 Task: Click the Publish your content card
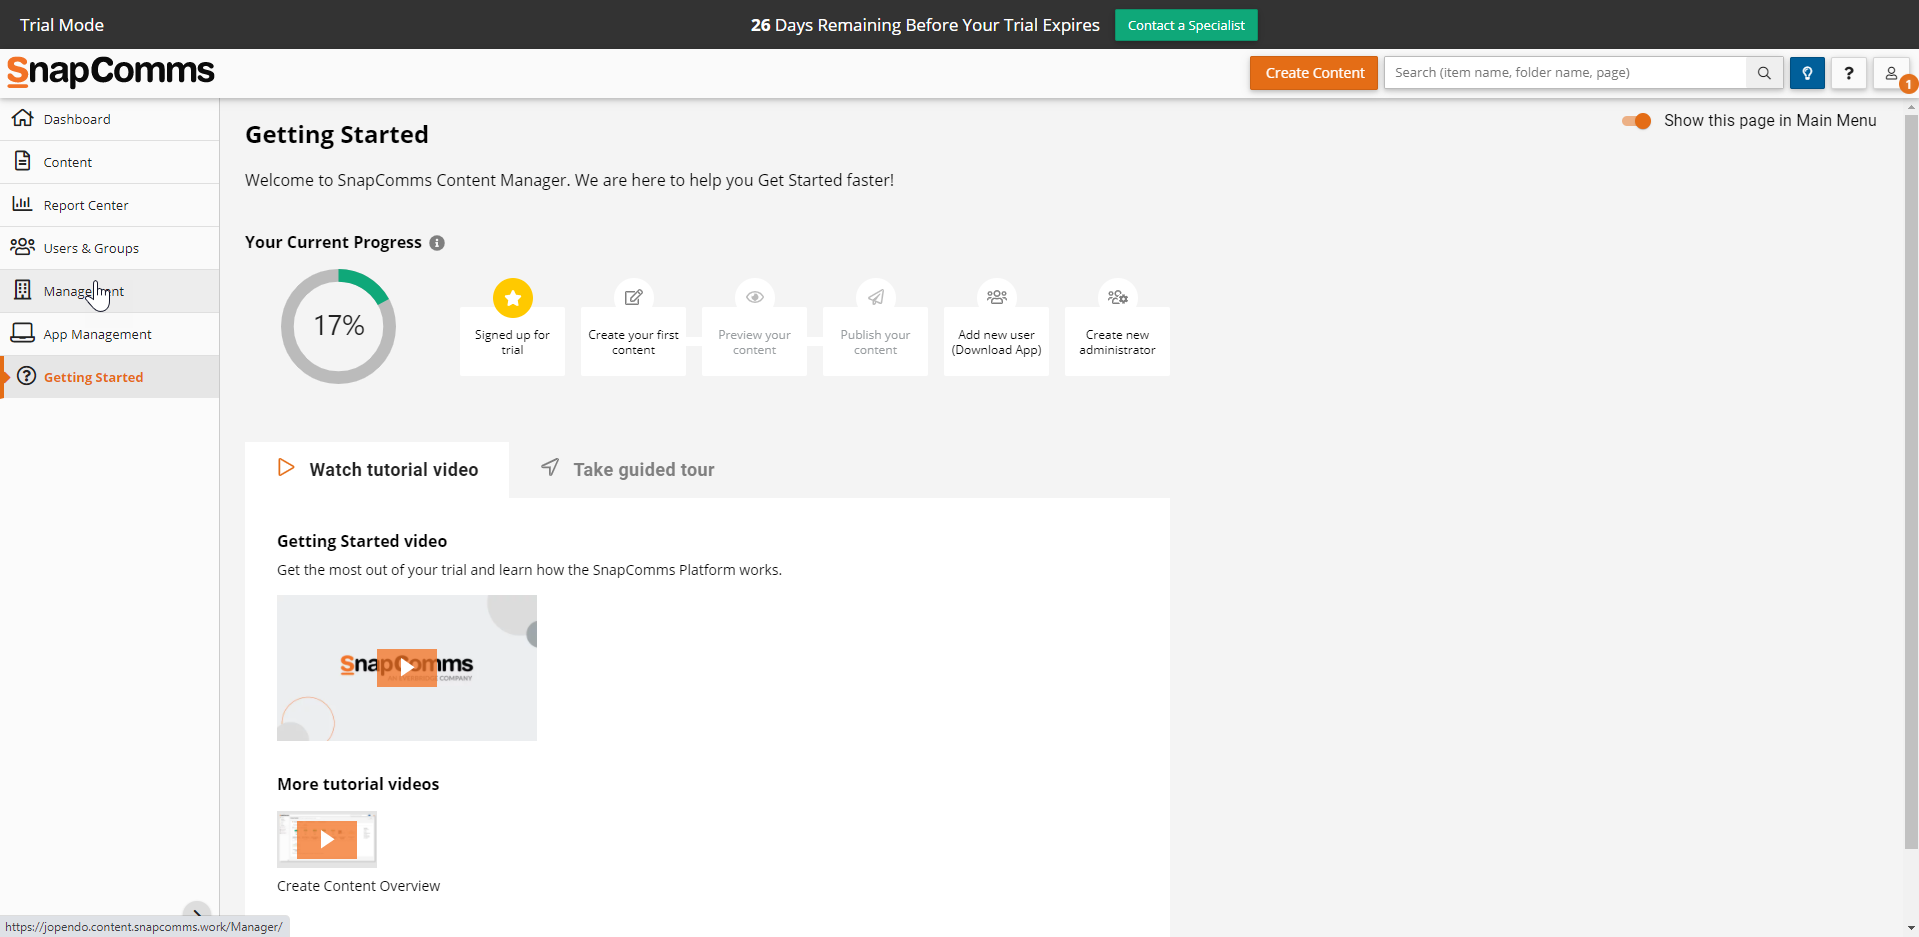point(875,341)
